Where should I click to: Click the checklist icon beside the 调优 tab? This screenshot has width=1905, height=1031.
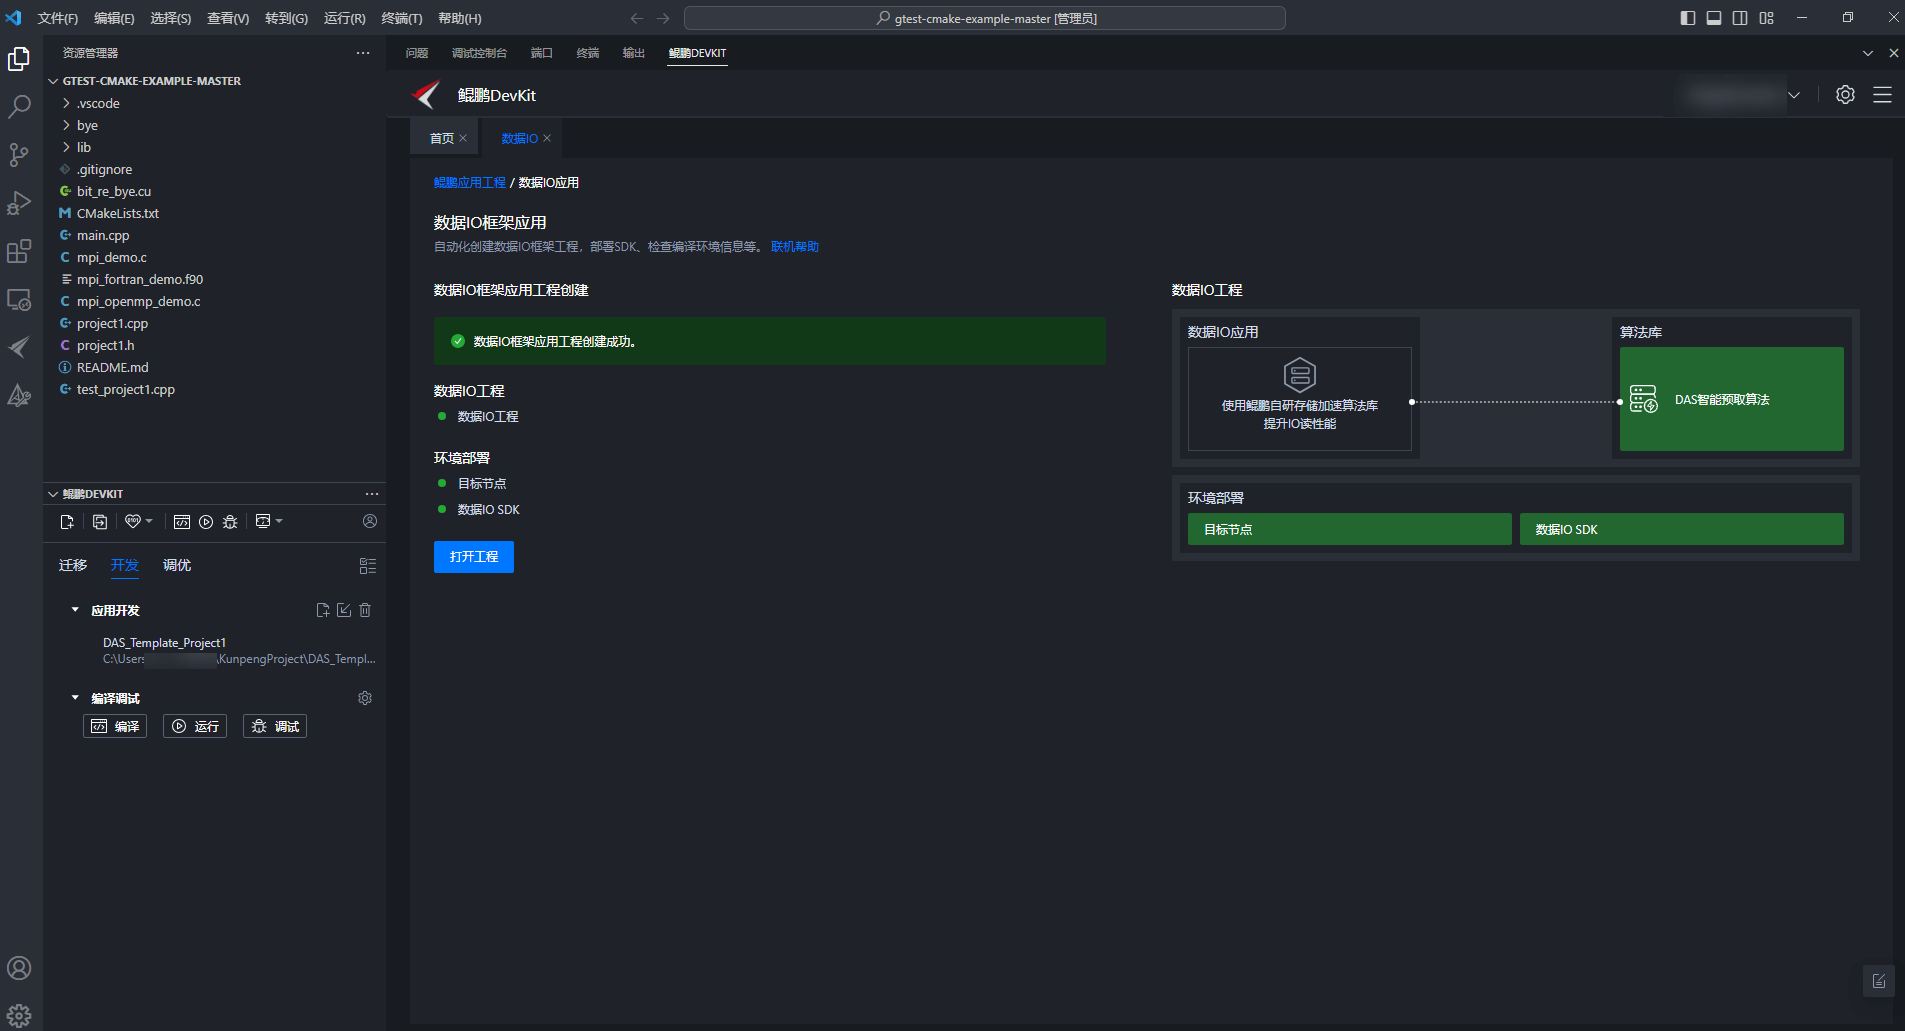[x=368, y=566]
